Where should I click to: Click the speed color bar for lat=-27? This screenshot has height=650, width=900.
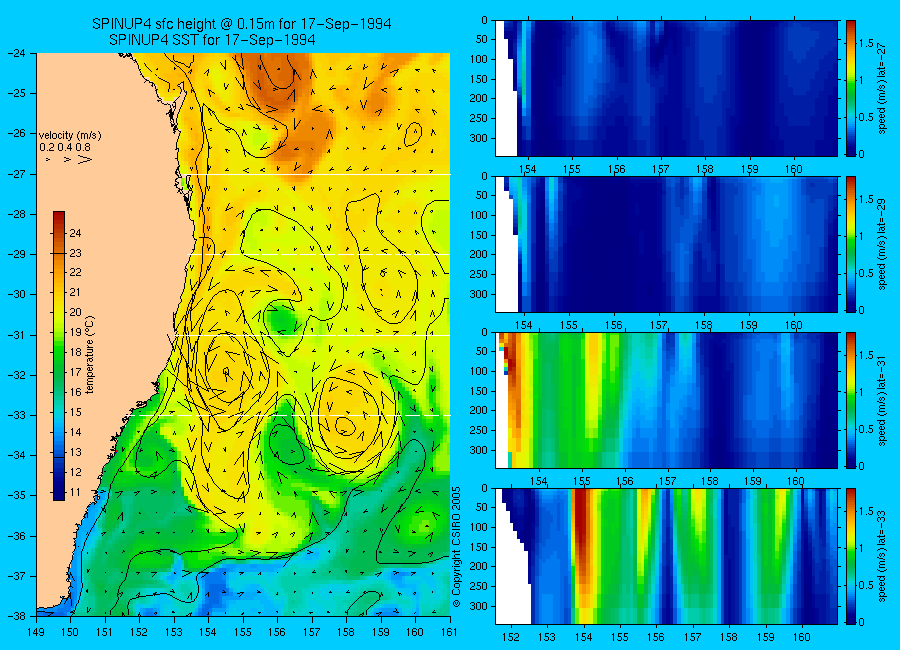[x=850, y=88]
